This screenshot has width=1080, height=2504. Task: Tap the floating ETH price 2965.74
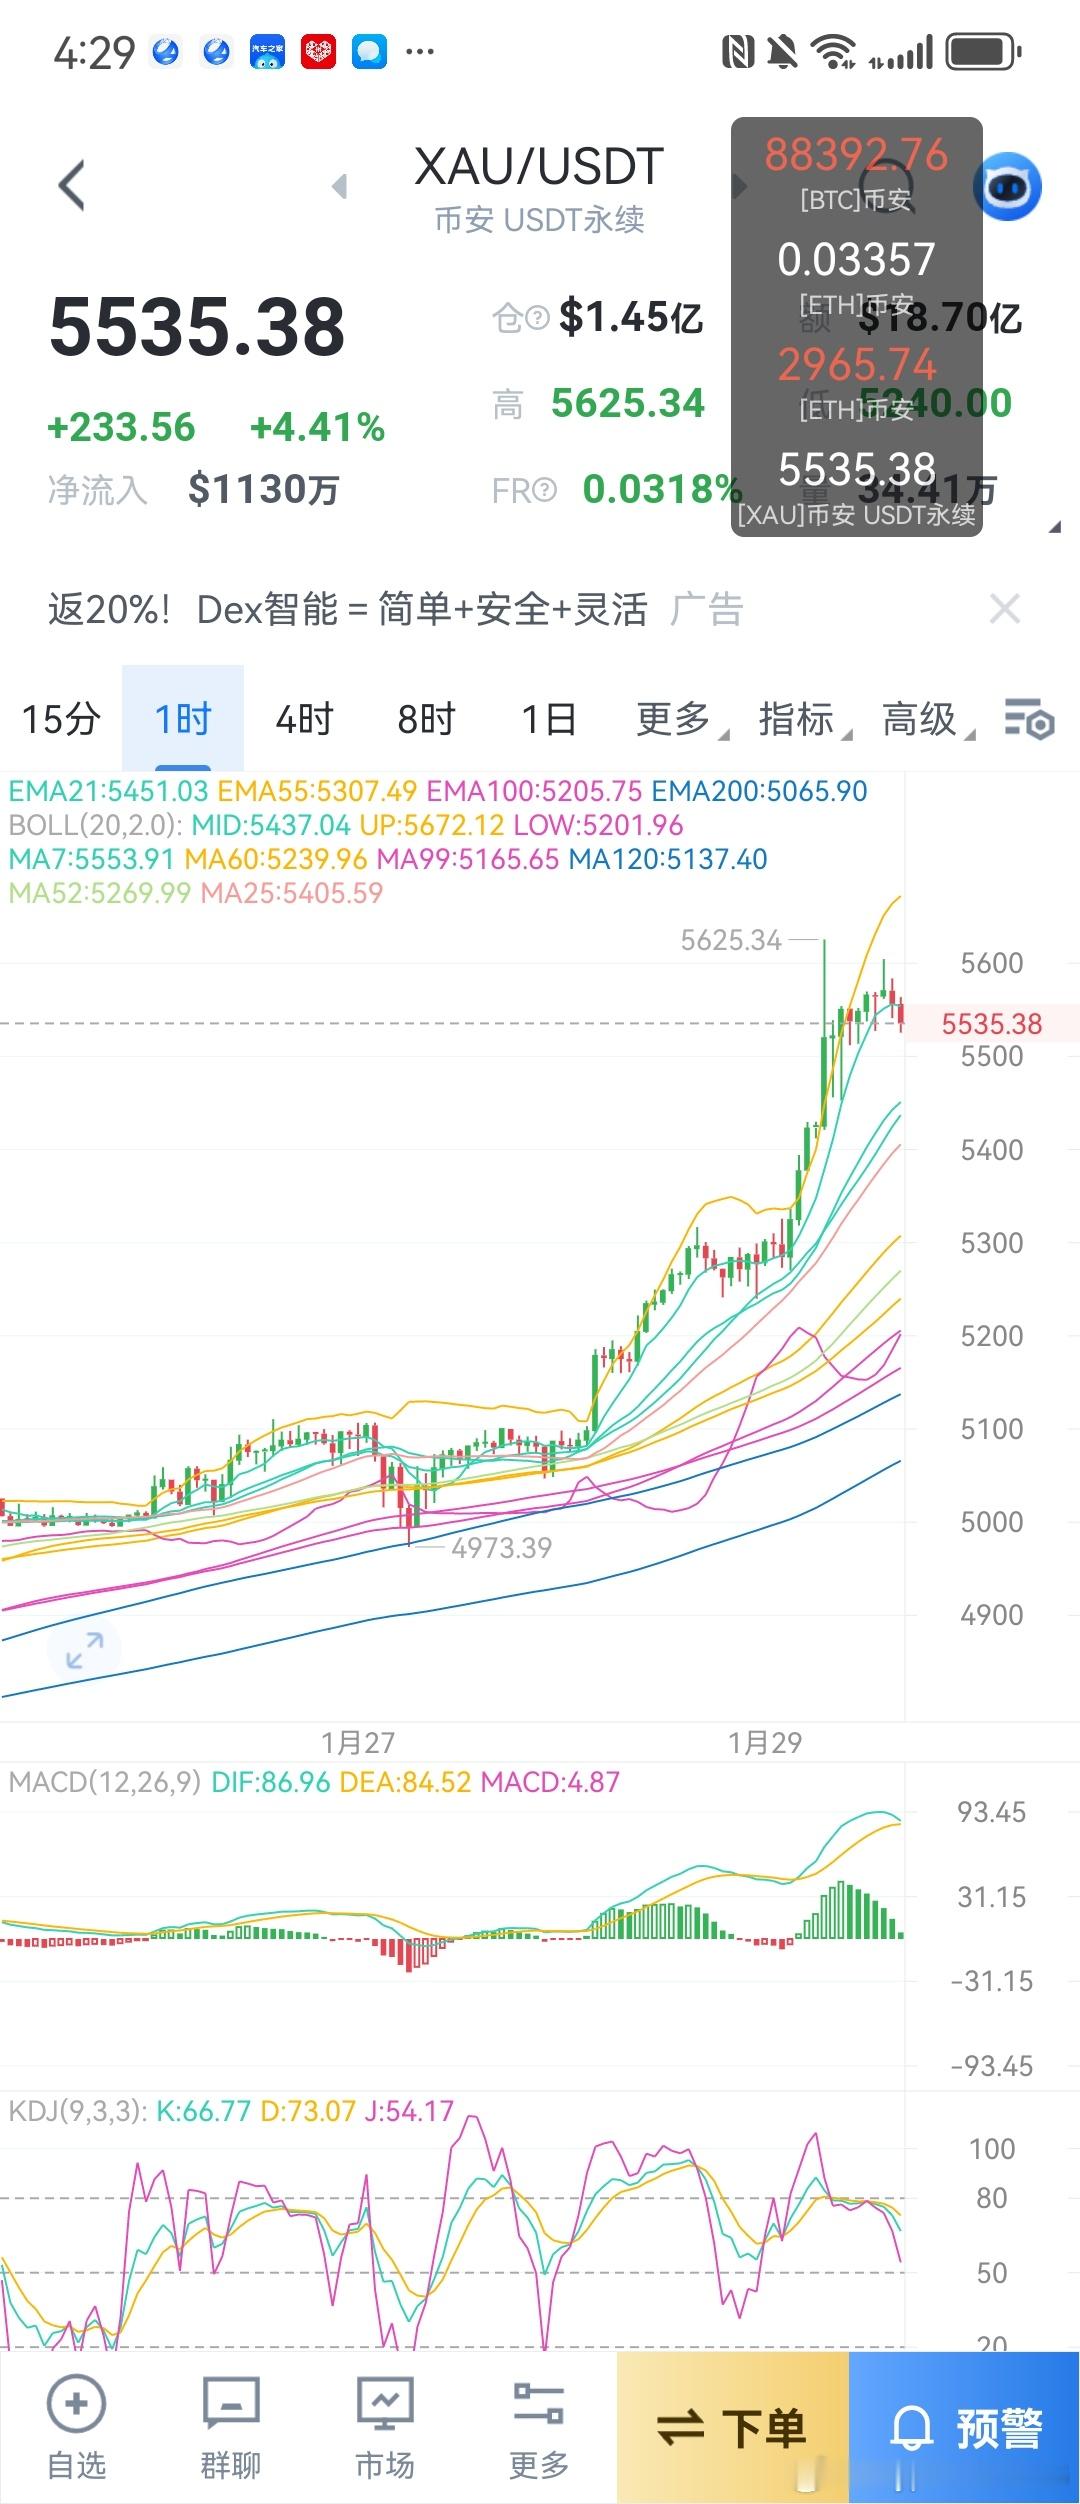click(856, 364)
